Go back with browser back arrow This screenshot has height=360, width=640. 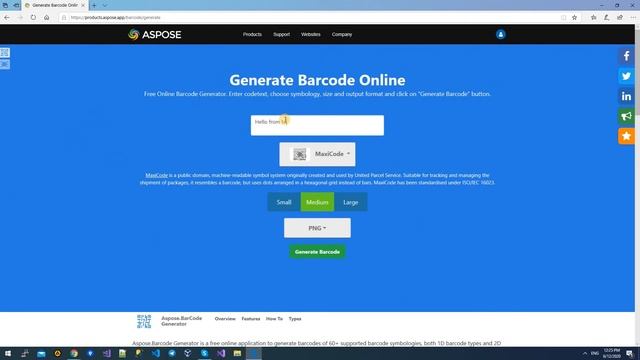[7, 18]
